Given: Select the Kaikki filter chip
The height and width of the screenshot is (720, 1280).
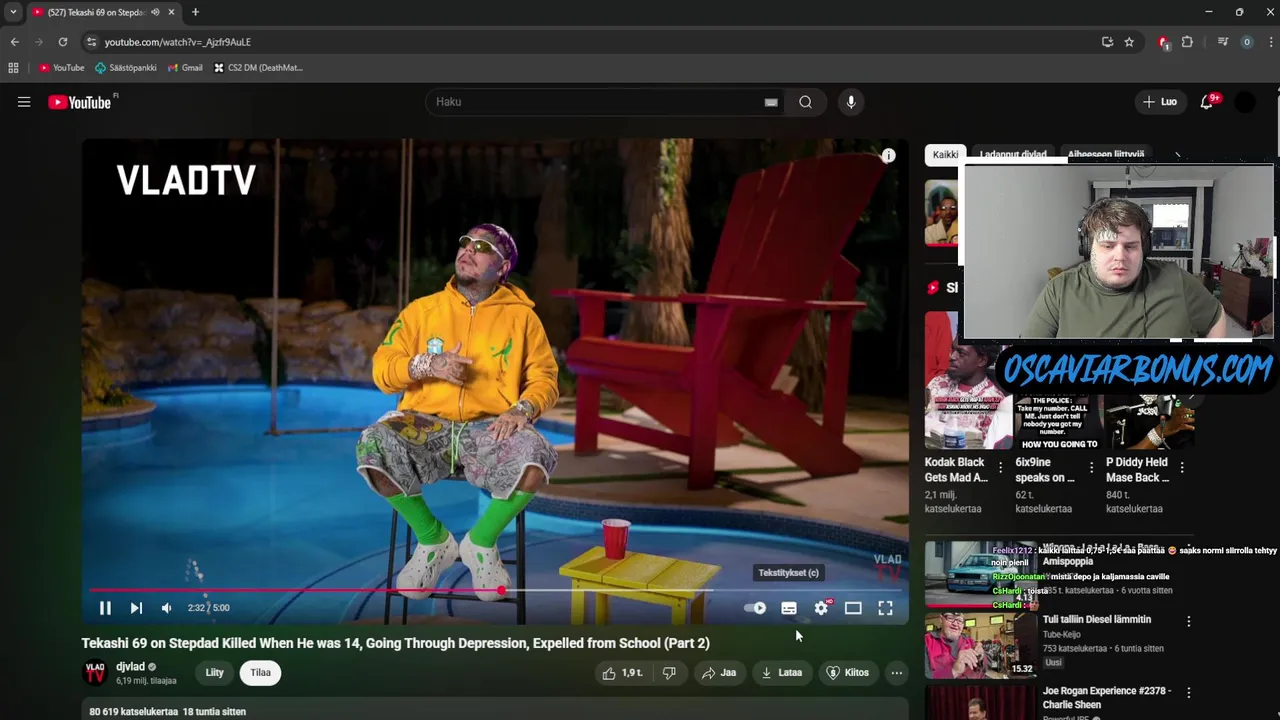Looking at the screenshot, I should 945,155.
